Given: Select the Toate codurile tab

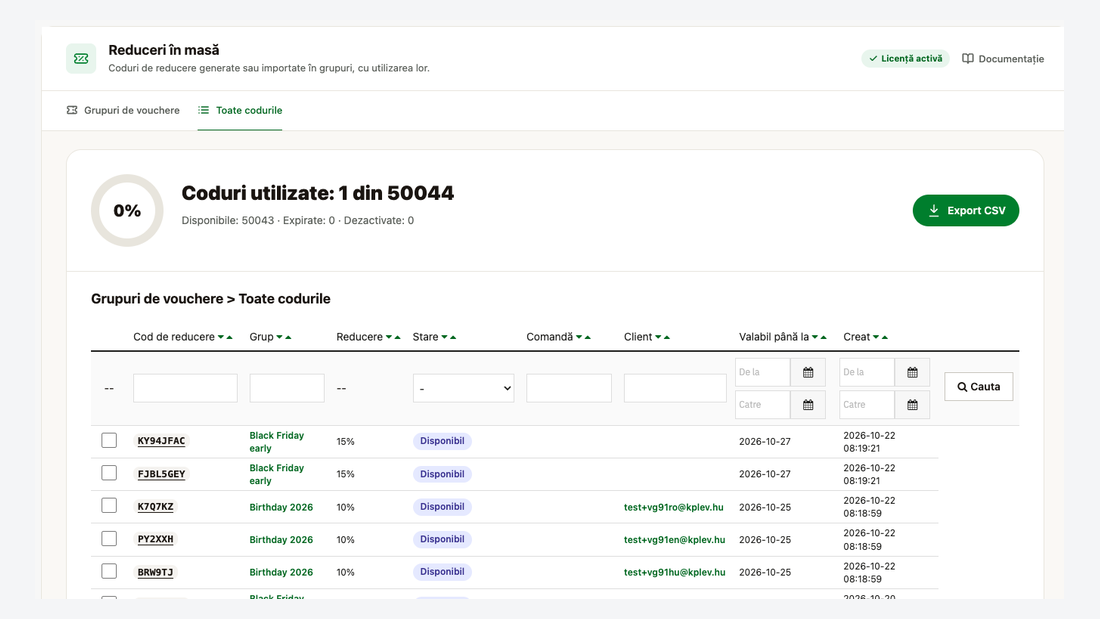Looking at the screenshot, I should click(240, 110).
